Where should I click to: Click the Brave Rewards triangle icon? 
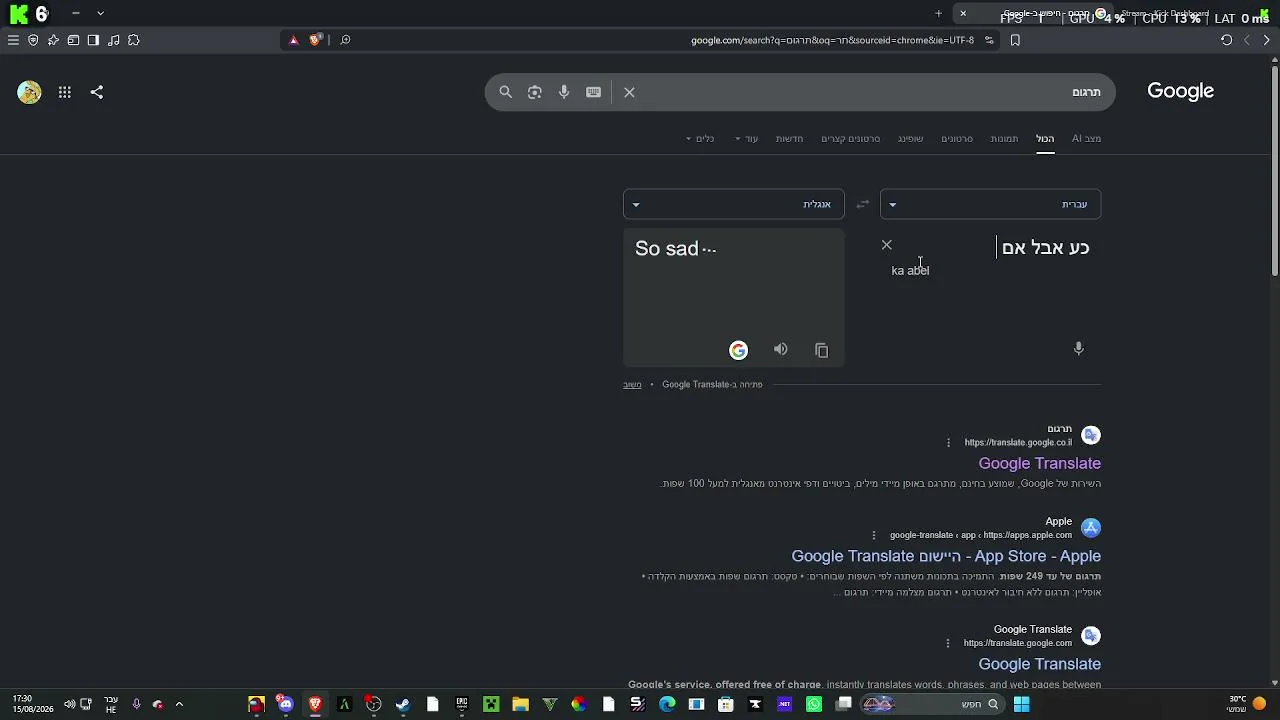tap(293, 40)
